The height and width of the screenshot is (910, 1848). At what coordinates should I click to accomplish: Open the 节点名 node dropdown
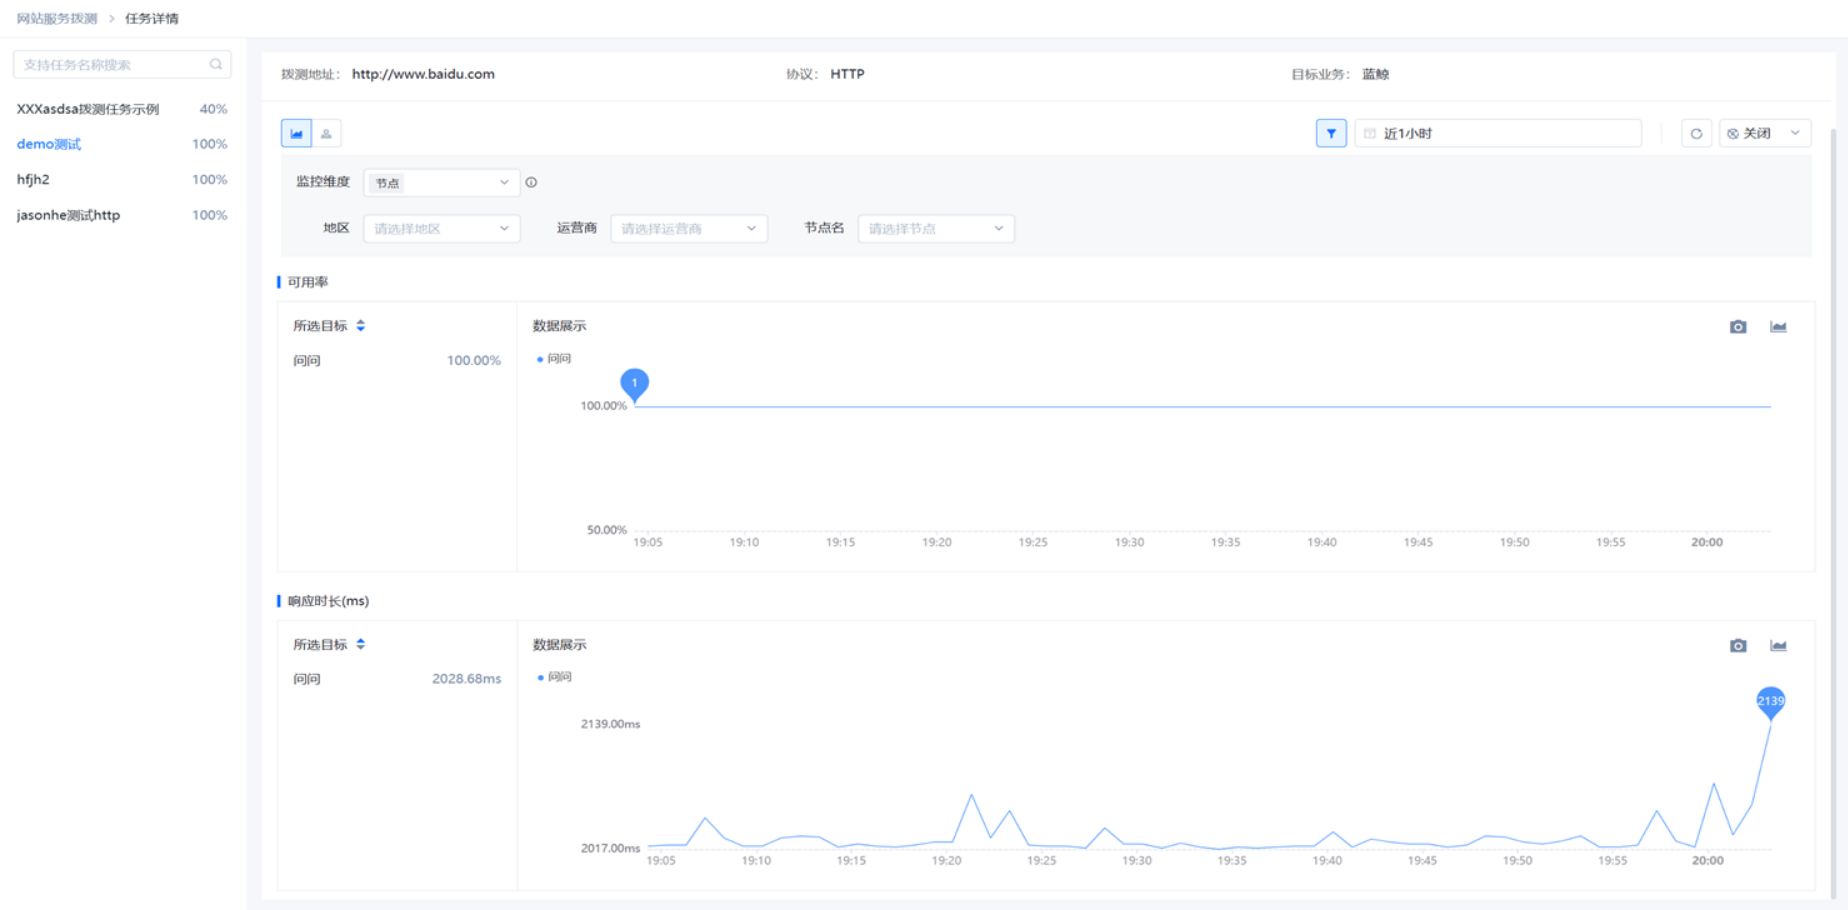point(936,228)
